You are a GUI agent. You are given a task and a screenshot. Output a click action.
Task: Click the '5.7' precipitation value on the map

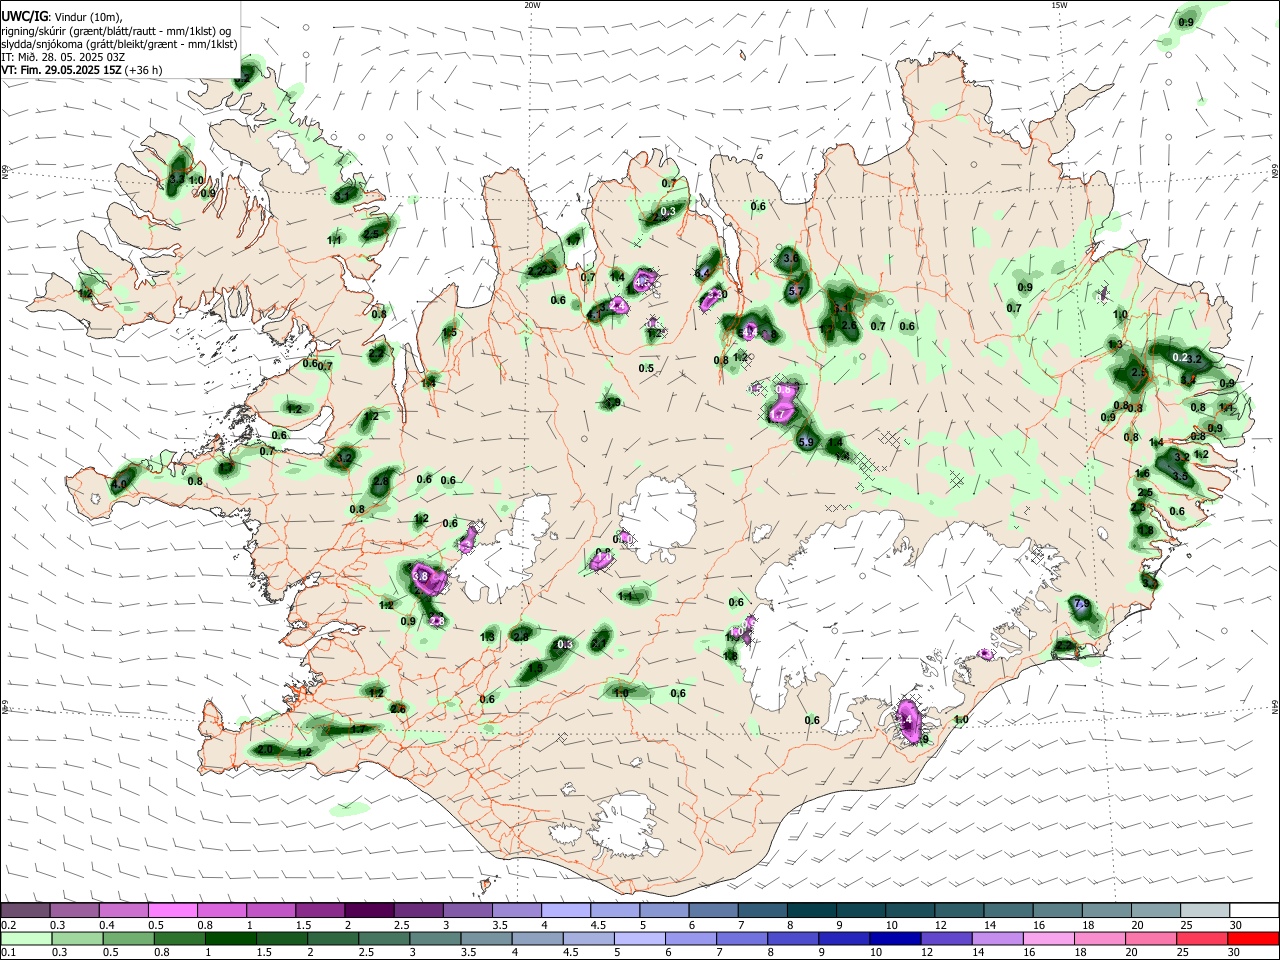point(796,291)
